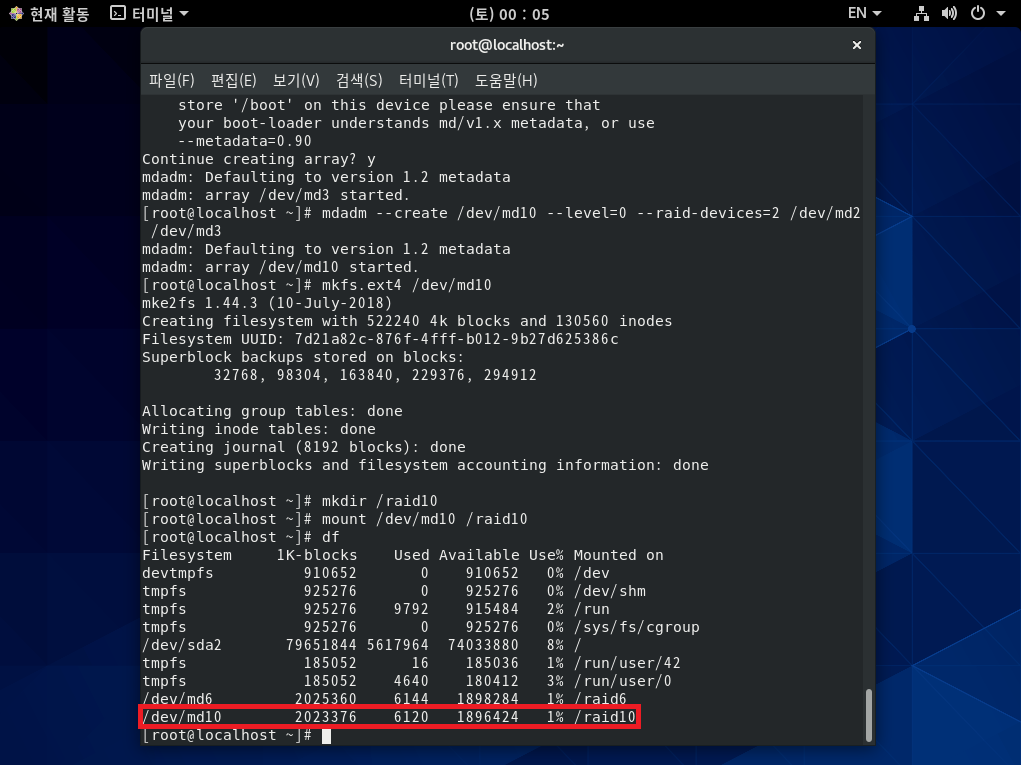
Task: Click the /run/user/0 mount point text
Action: point(622,681)
